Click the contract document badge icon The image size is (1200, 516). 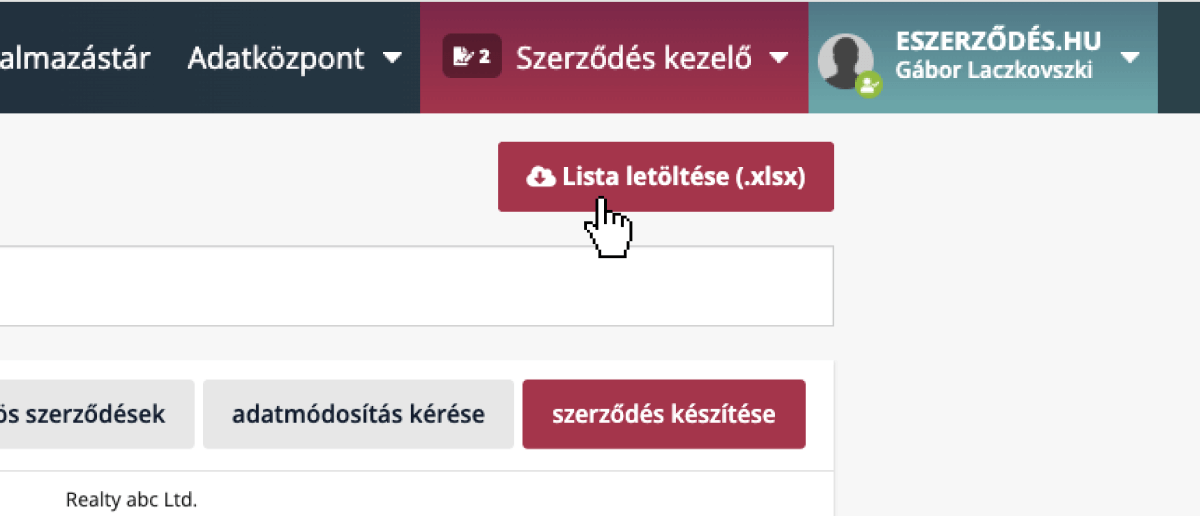[x=462, y=57]
